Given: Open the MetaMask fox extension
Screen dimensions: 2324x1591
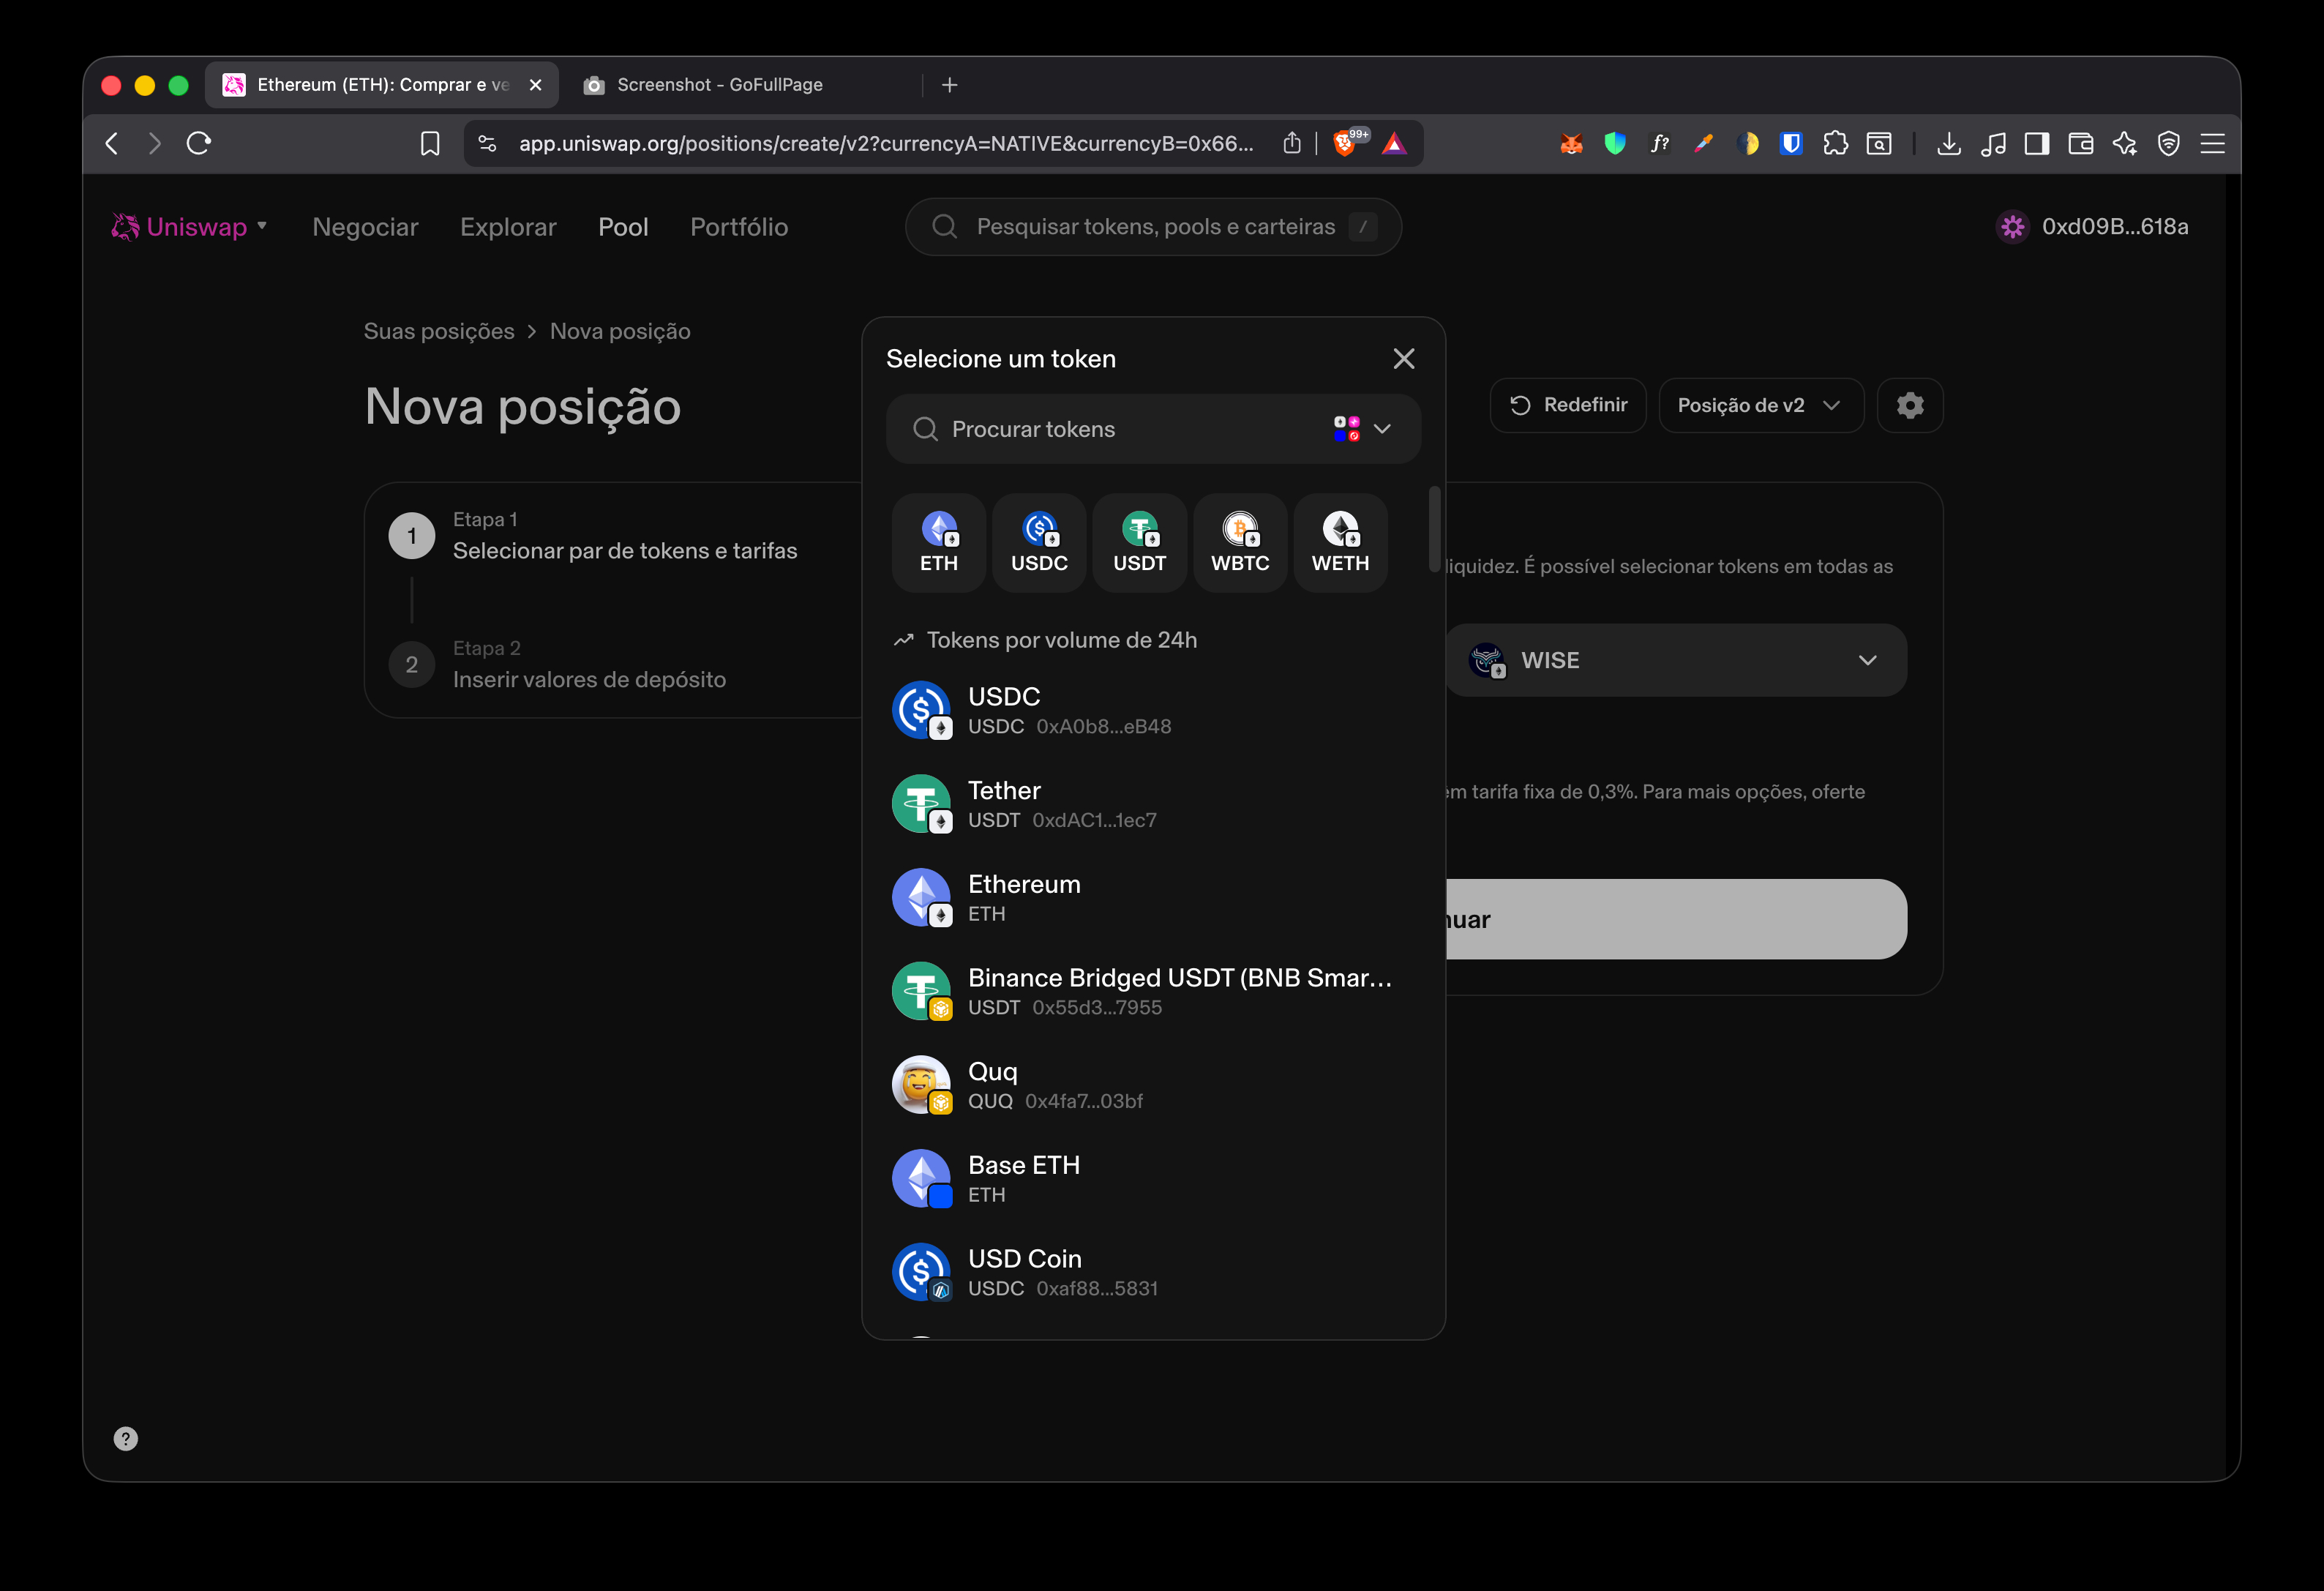Looking at the screenshot, I should 1571,144.
